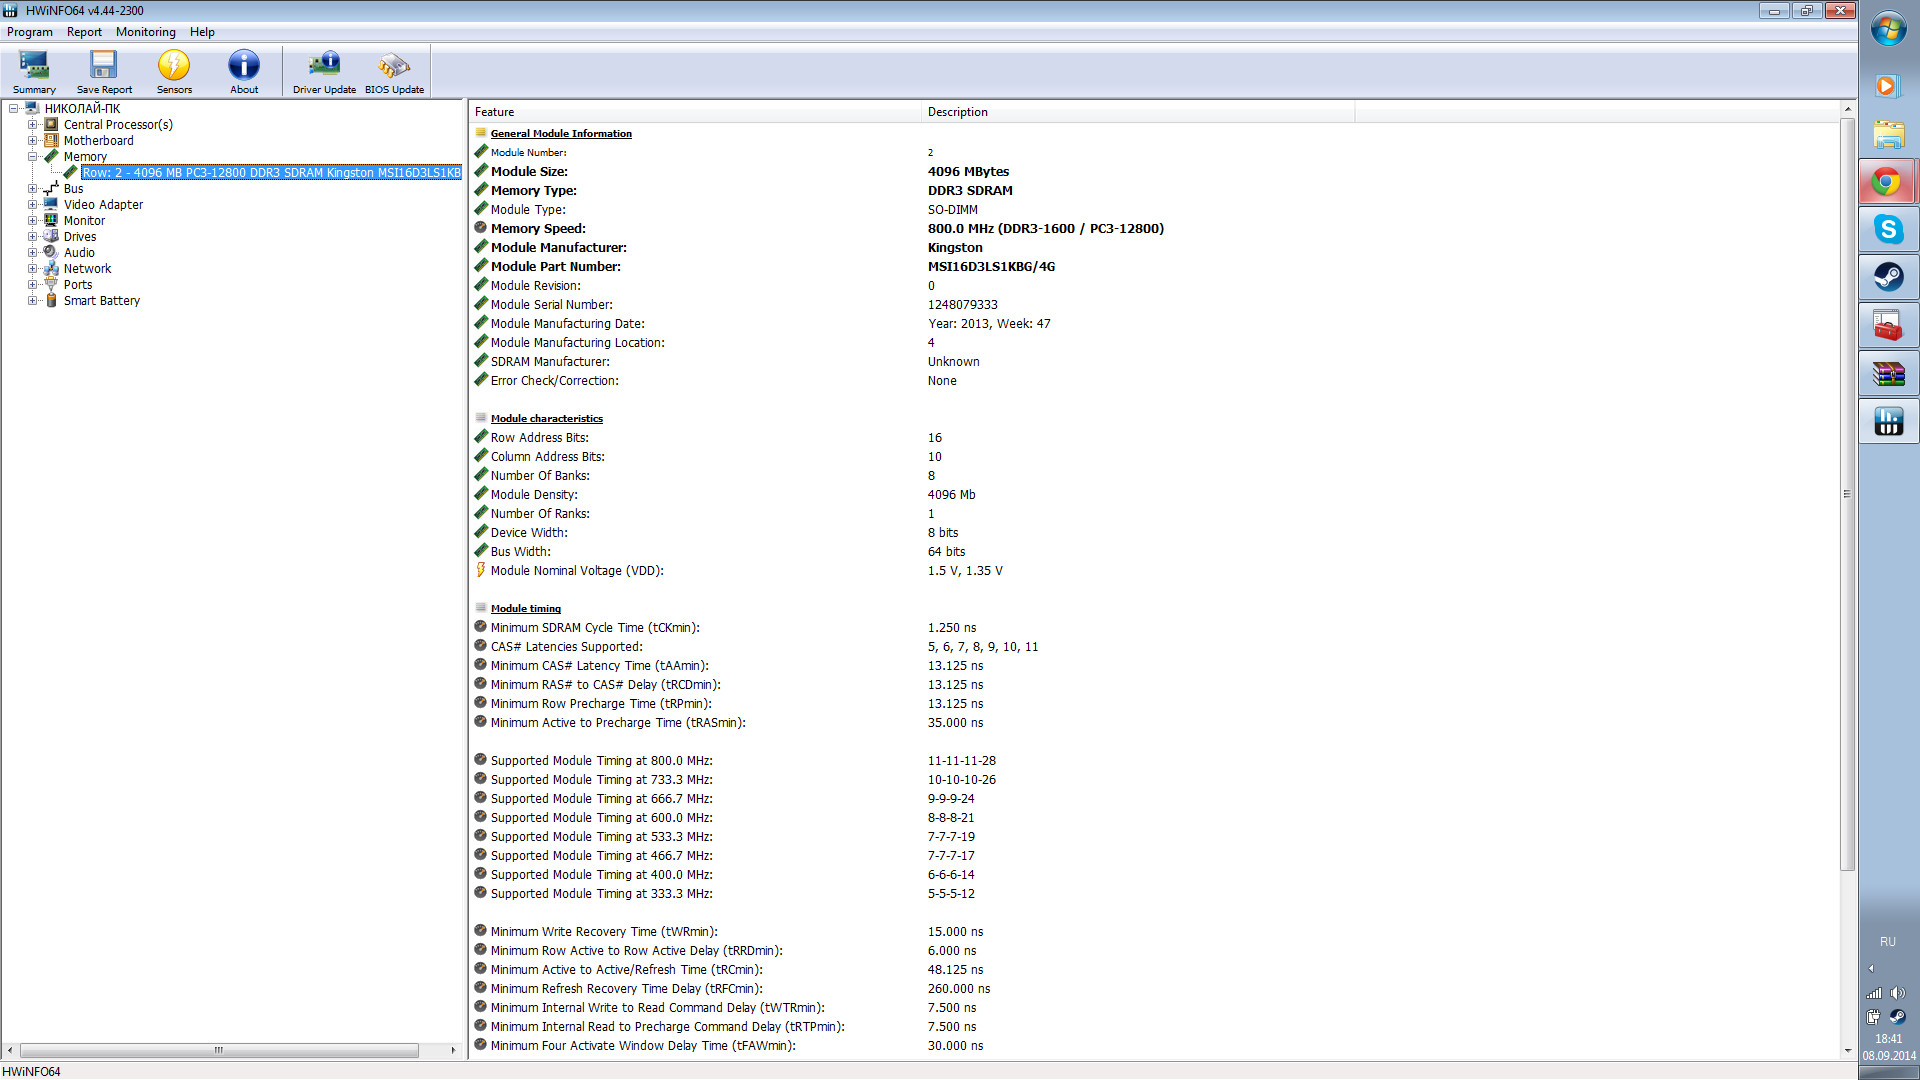Launch the BIOS Update tool
This screenshot has height=1080, width=1920.
(394, 71)
